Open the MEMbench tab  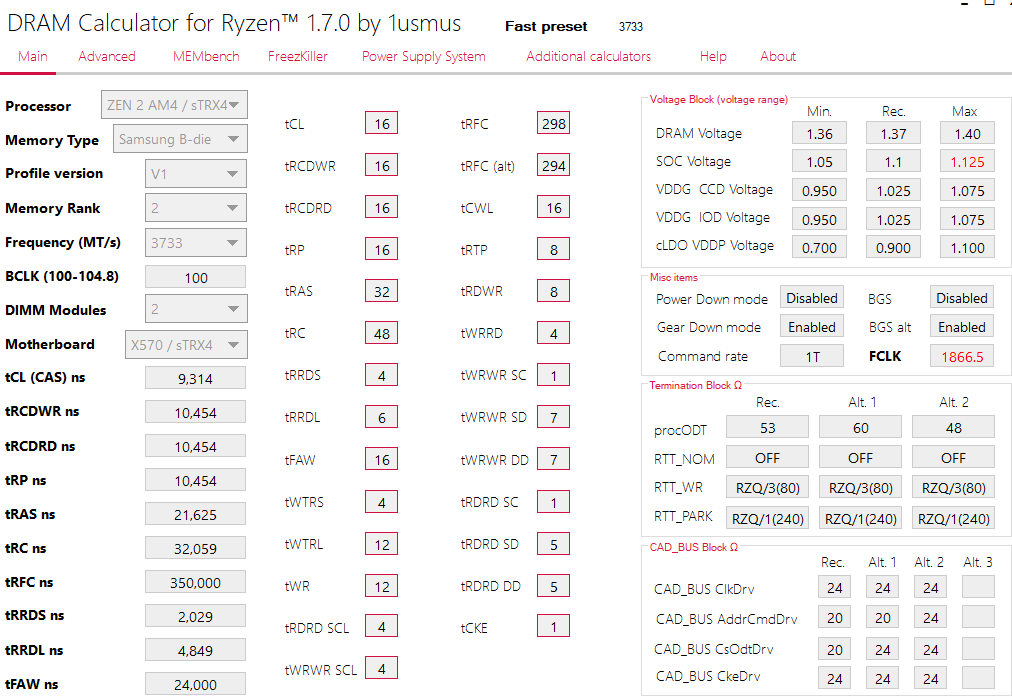tap(206, 56)
